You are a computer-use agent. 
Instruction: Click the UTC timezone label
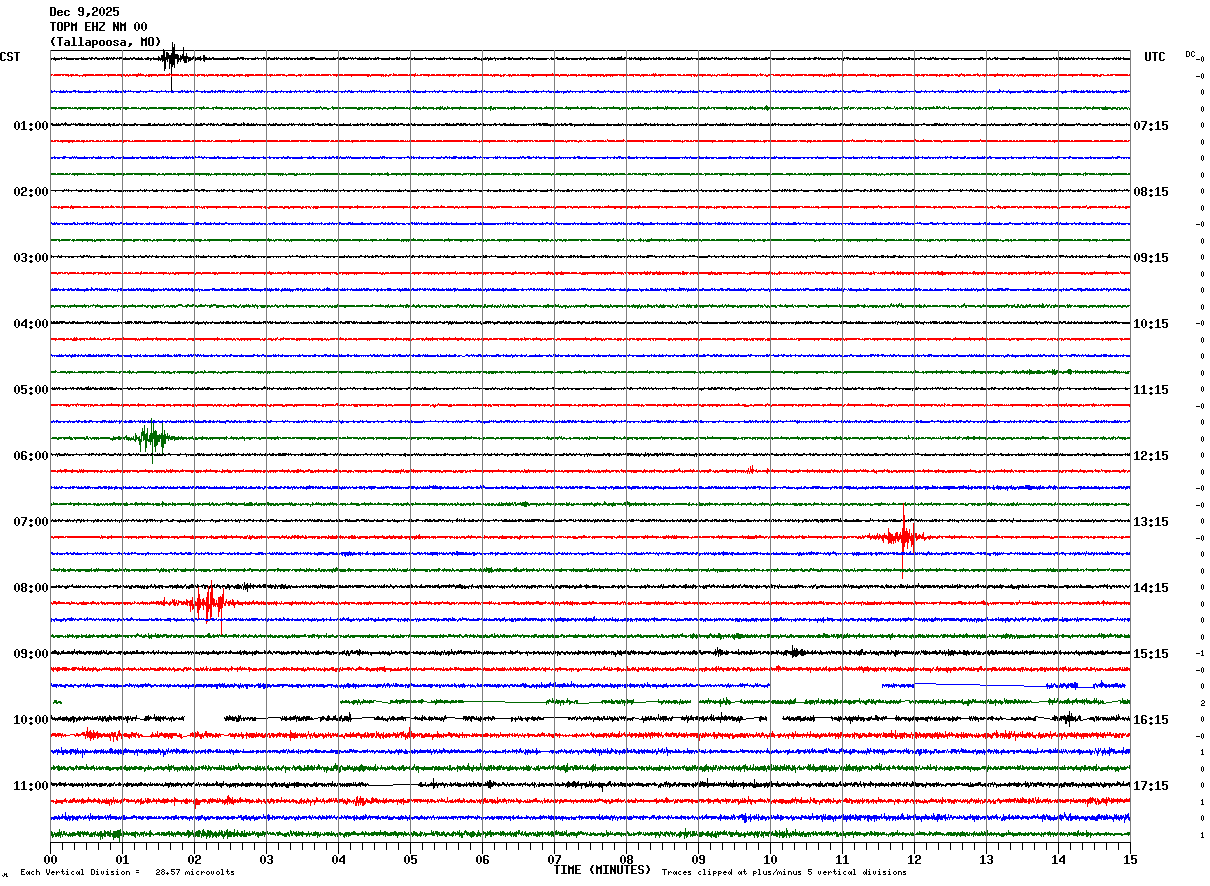click(x=1155, y=57)
